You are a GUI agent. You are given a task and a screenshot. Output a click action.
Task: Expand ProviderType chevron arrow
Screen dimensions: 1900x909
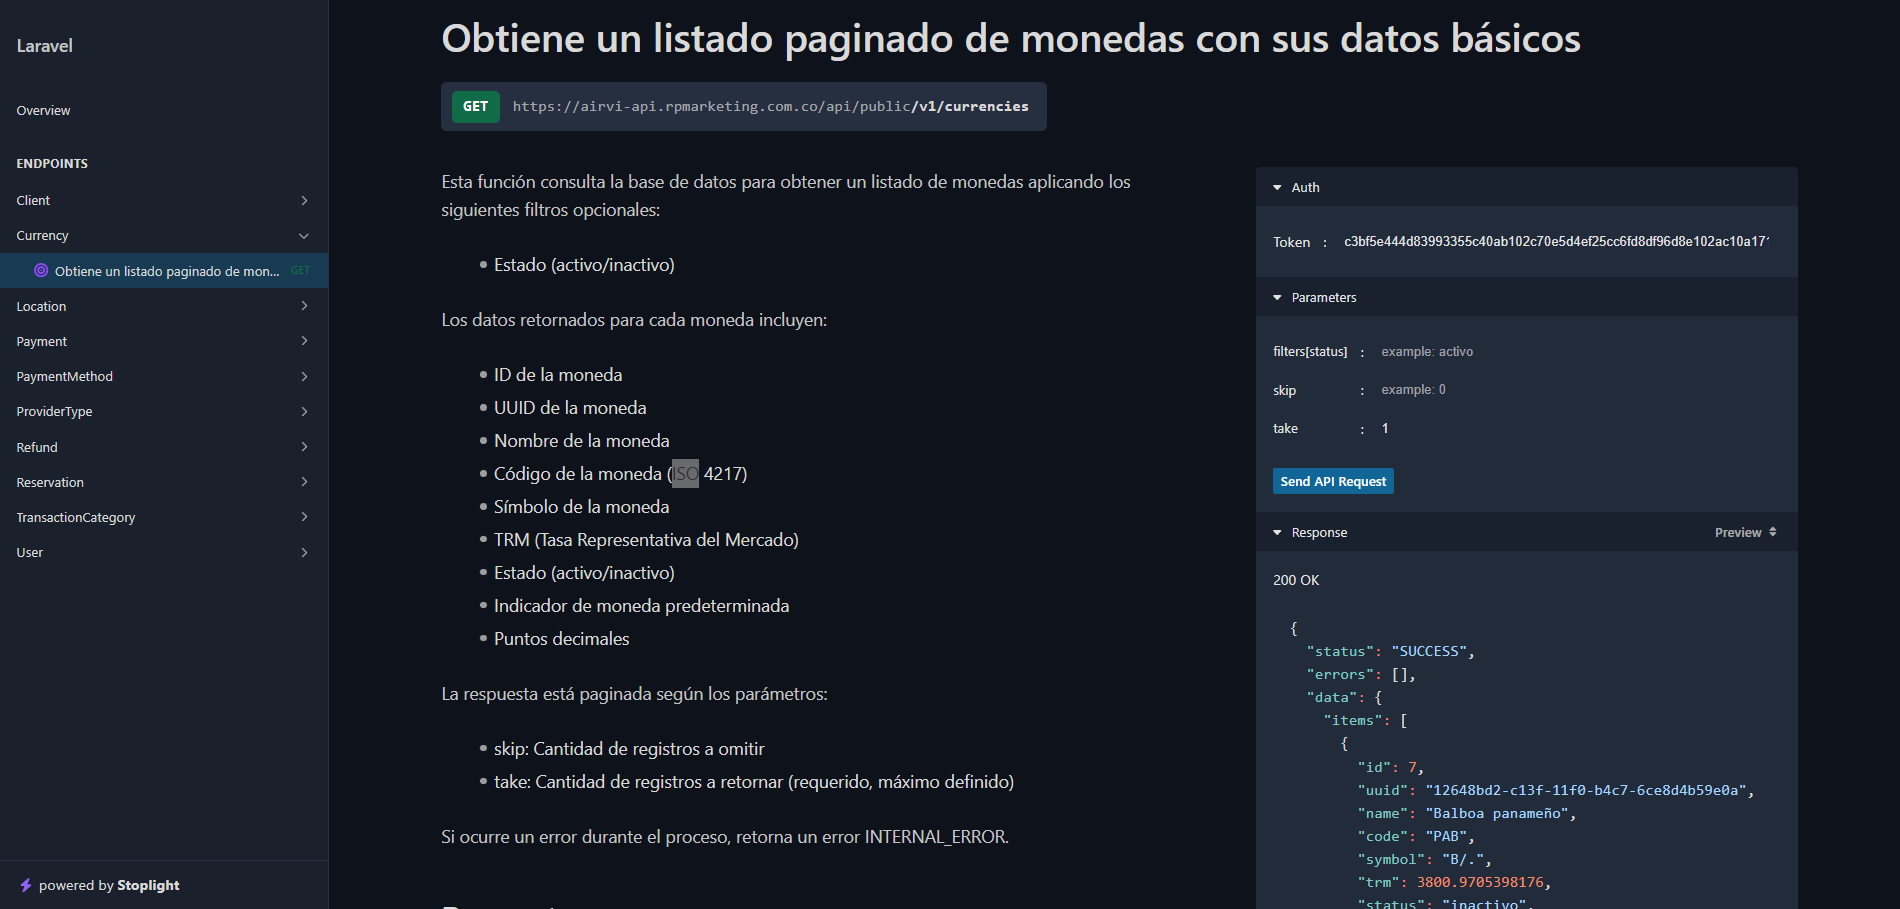[x=304, y=412]
